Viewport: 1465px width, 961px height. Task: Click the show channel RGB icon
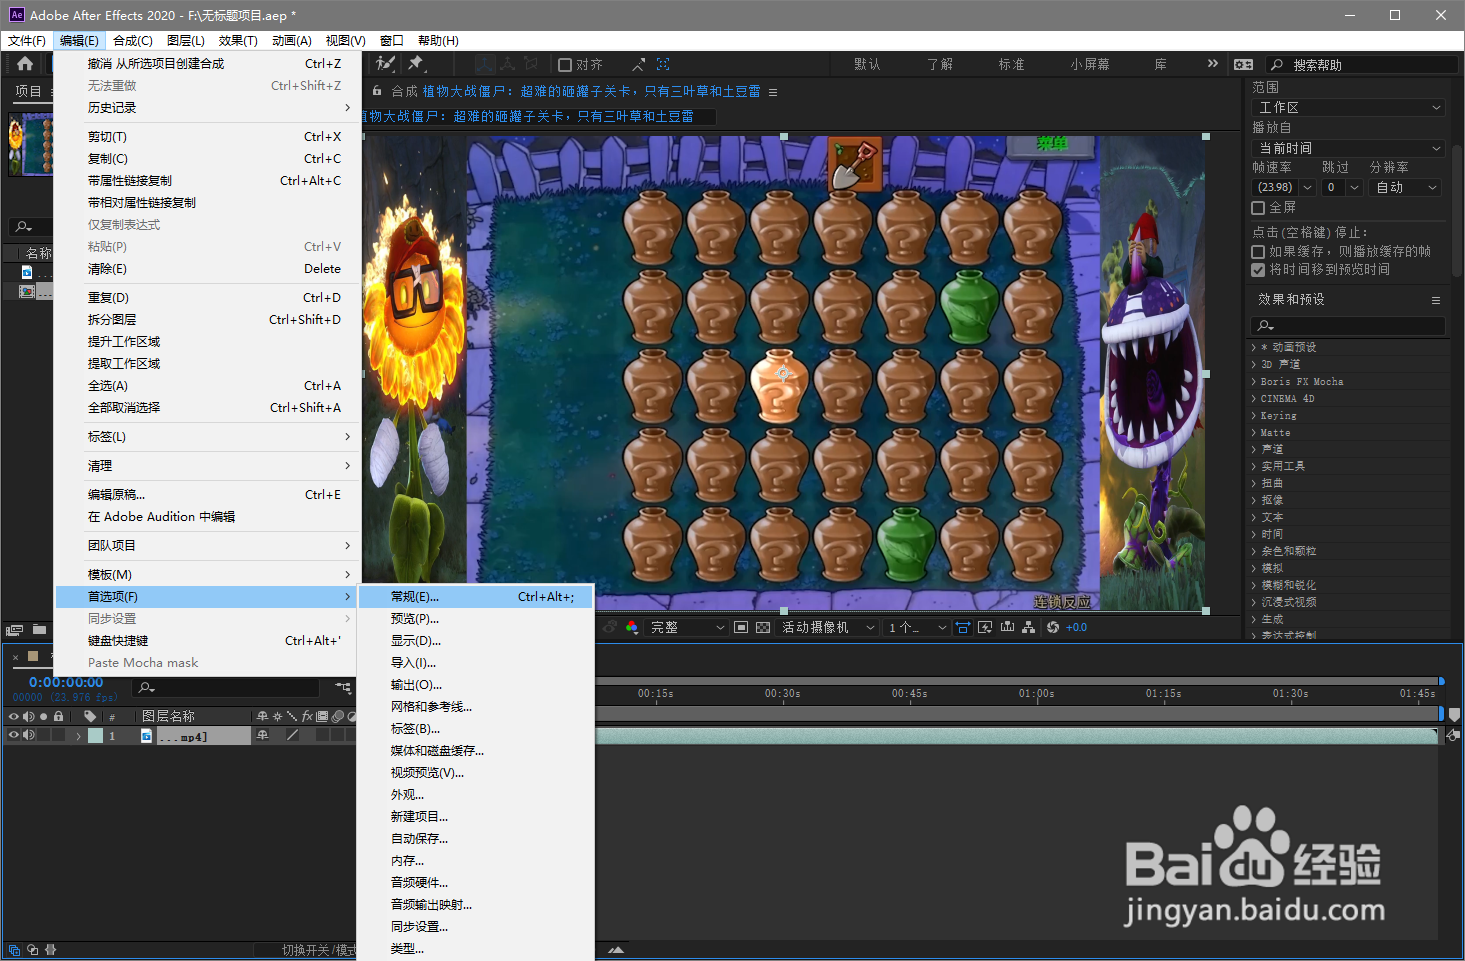point(631,627)
